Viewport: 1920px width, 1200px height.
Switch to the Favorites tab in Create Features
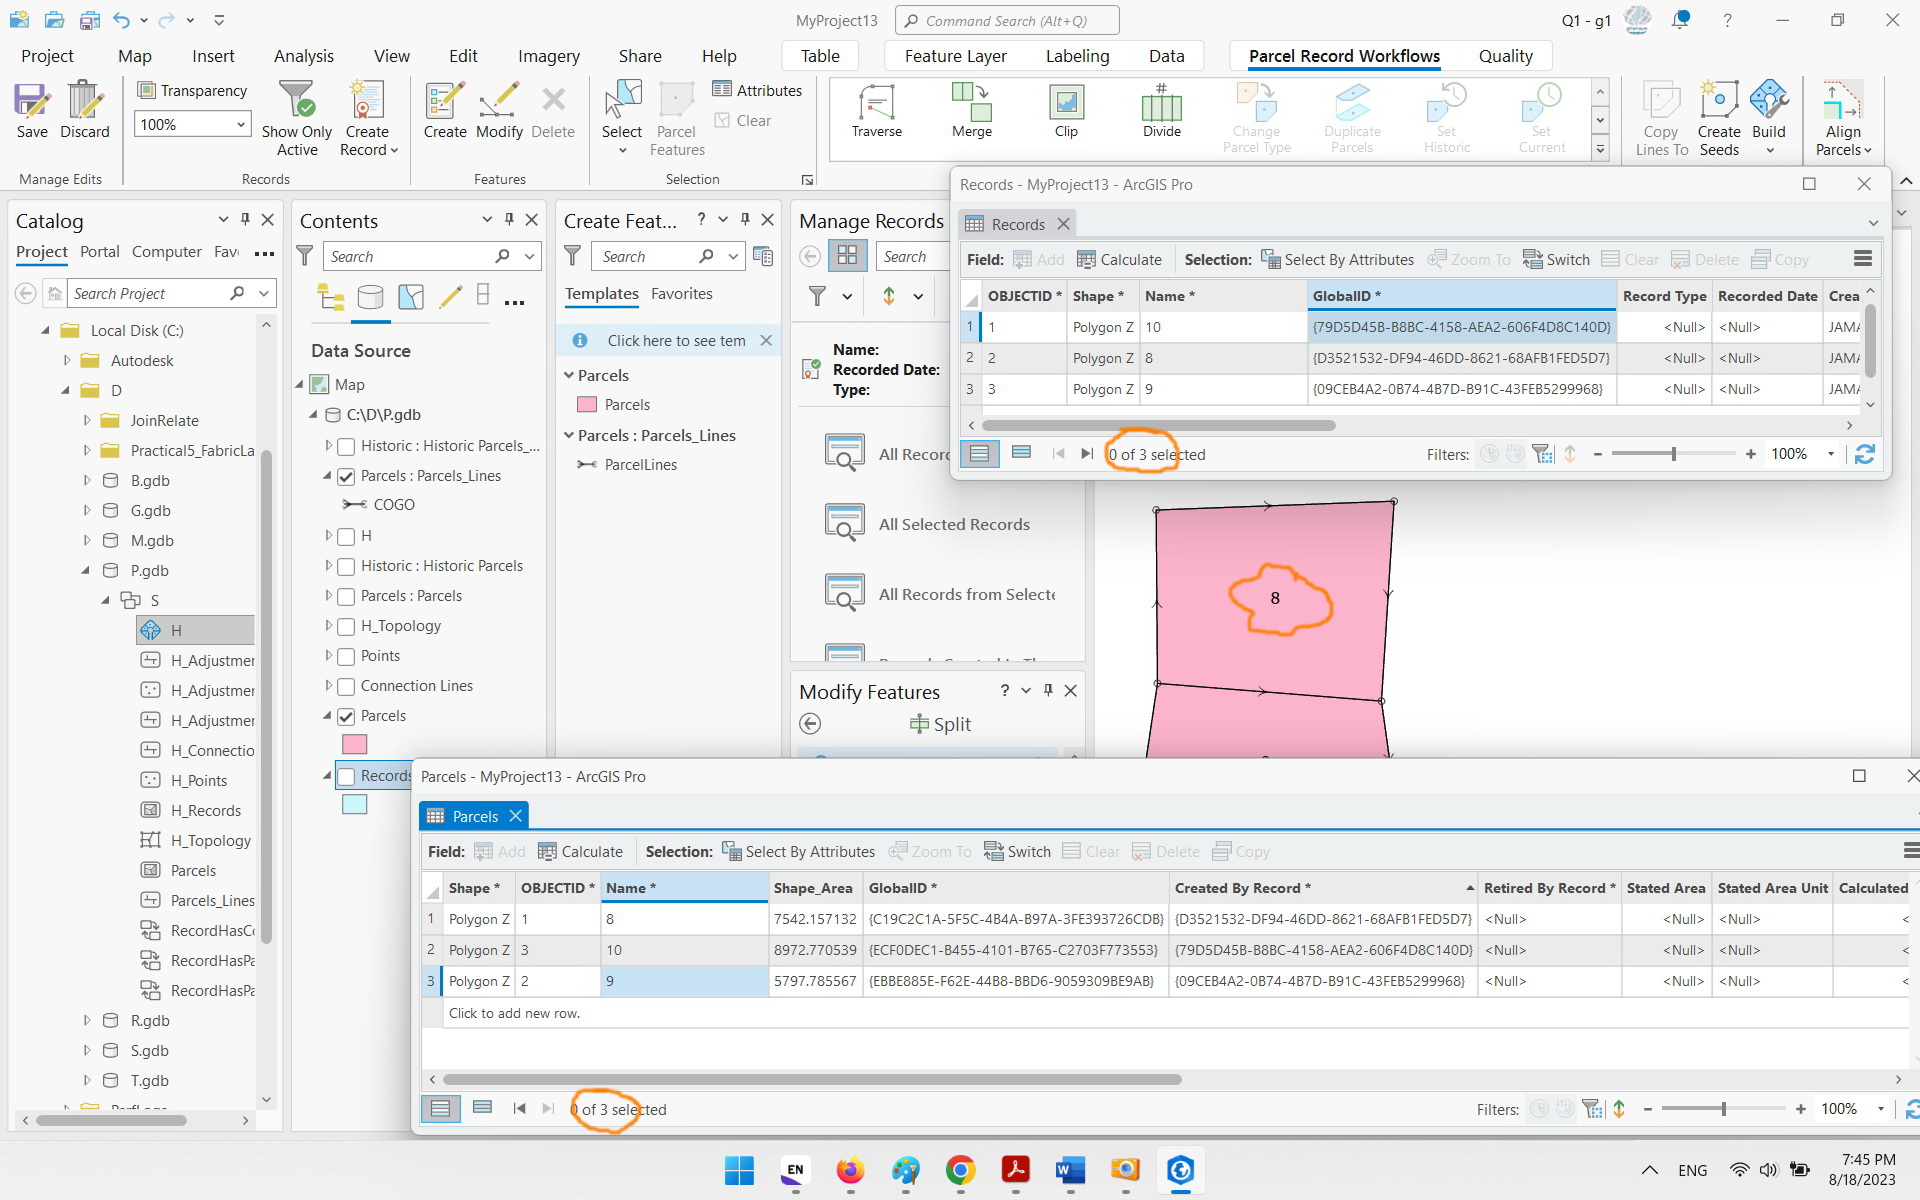pyautogui.click(x=681, y=293)
